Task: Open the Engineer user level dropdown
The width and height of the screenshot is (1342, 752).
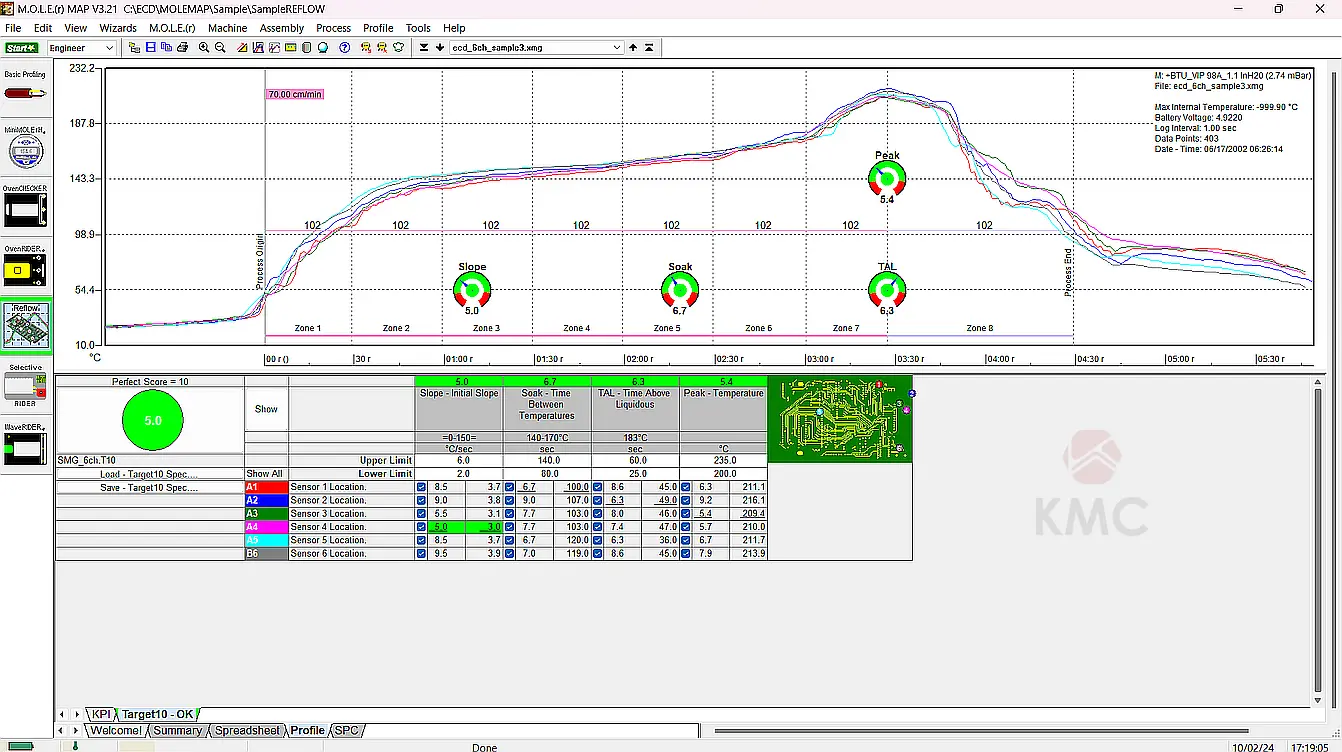Action: [x=108, y=48]
